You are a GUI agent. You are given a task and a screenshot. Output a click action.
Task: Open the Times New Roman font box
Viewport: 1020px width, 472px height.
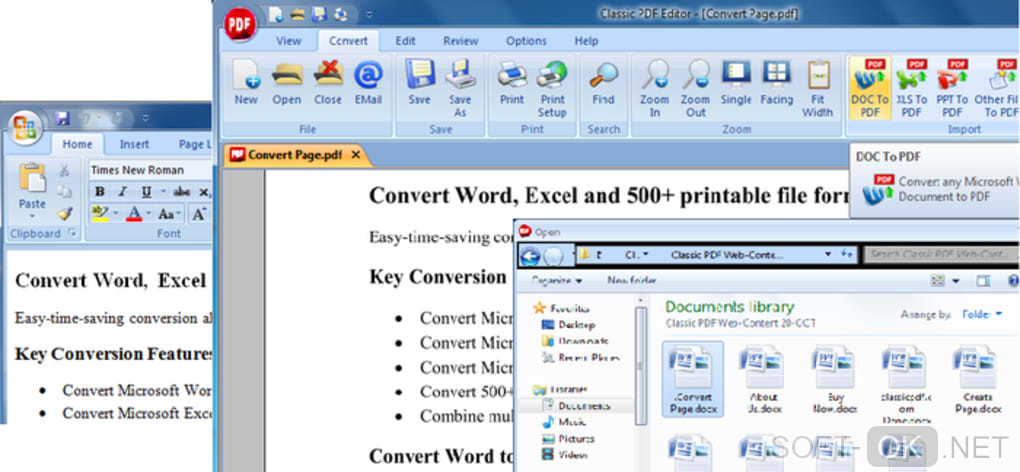click(x=150, y=170)
